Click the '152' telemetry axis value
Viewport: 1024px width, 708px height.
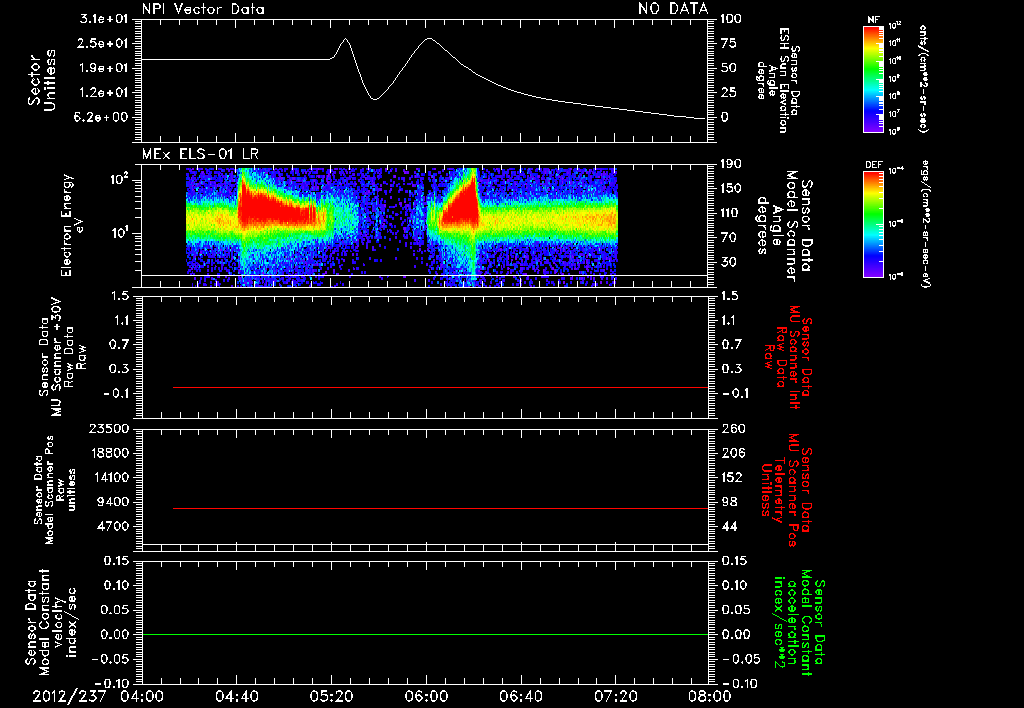click(x=732, y=478)
